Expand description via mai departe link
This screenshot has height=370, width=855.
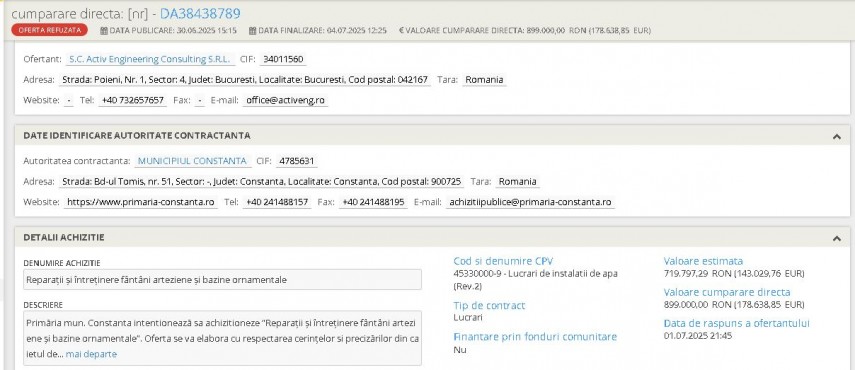(91, 354)
